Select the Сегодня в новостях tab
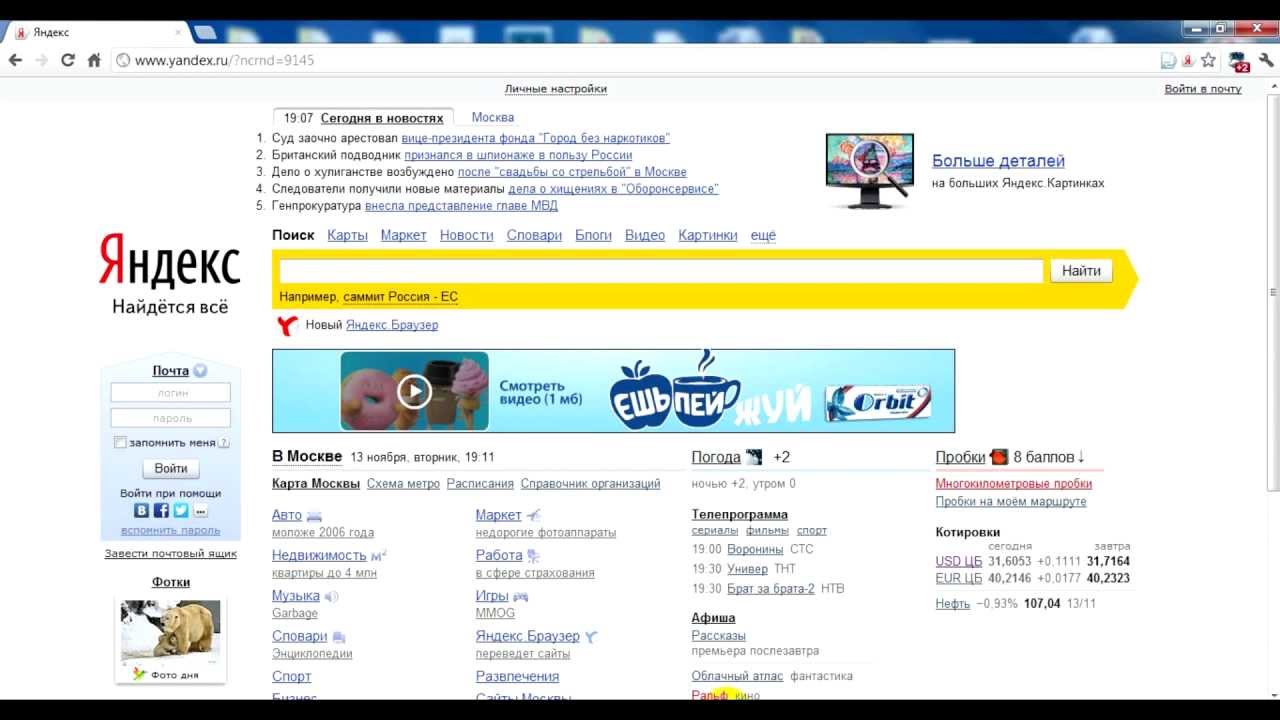Image resolution: width=1280 pixels, height=720 pixels. tap(382, 118)
